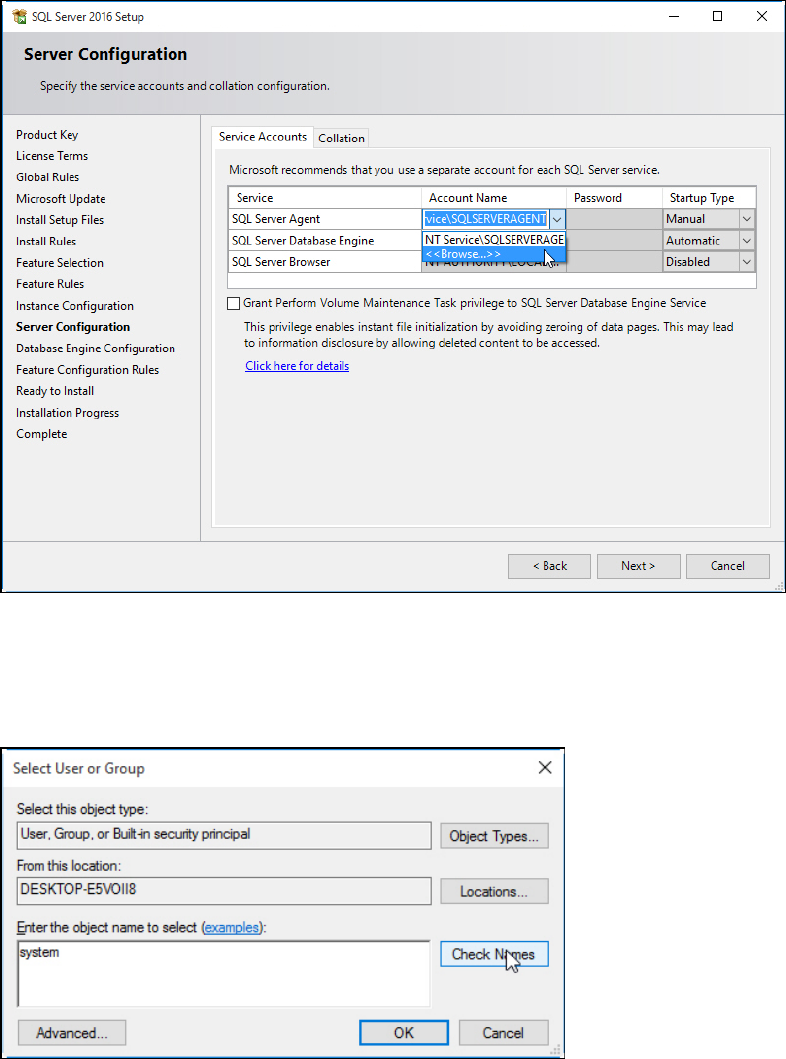
Task: Select the SQL Server Browser row
Action: tap(324, 262)
